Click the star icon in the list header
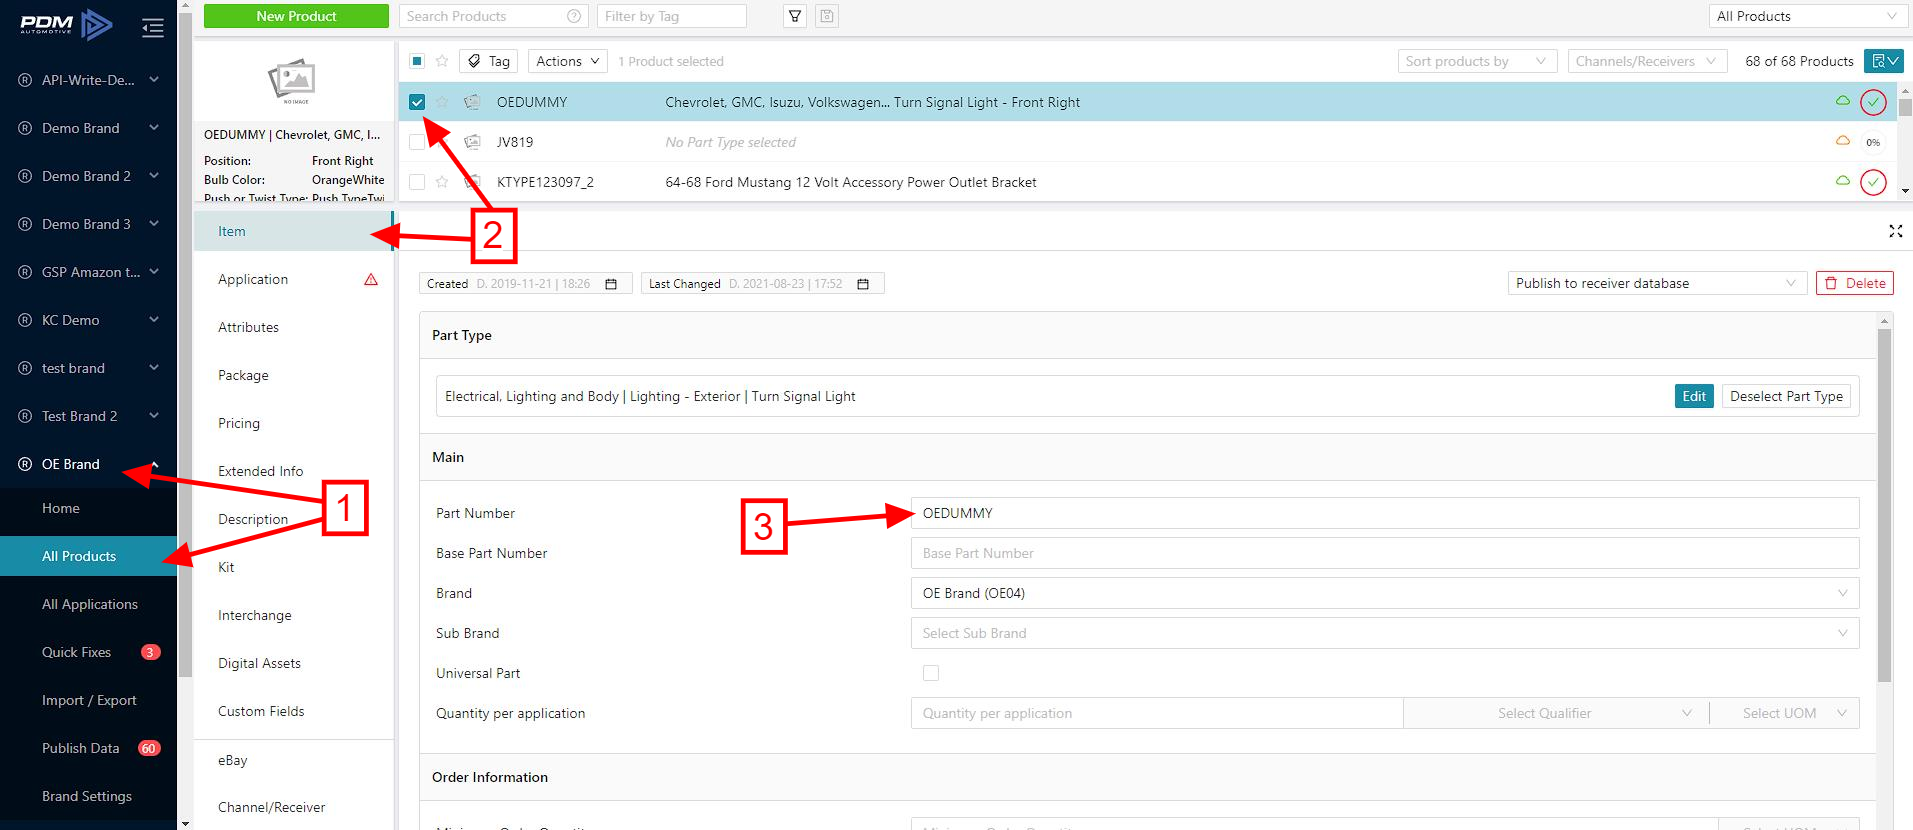Image resolution: width=1913 pixels, height=830 pixels. [442, 61]
